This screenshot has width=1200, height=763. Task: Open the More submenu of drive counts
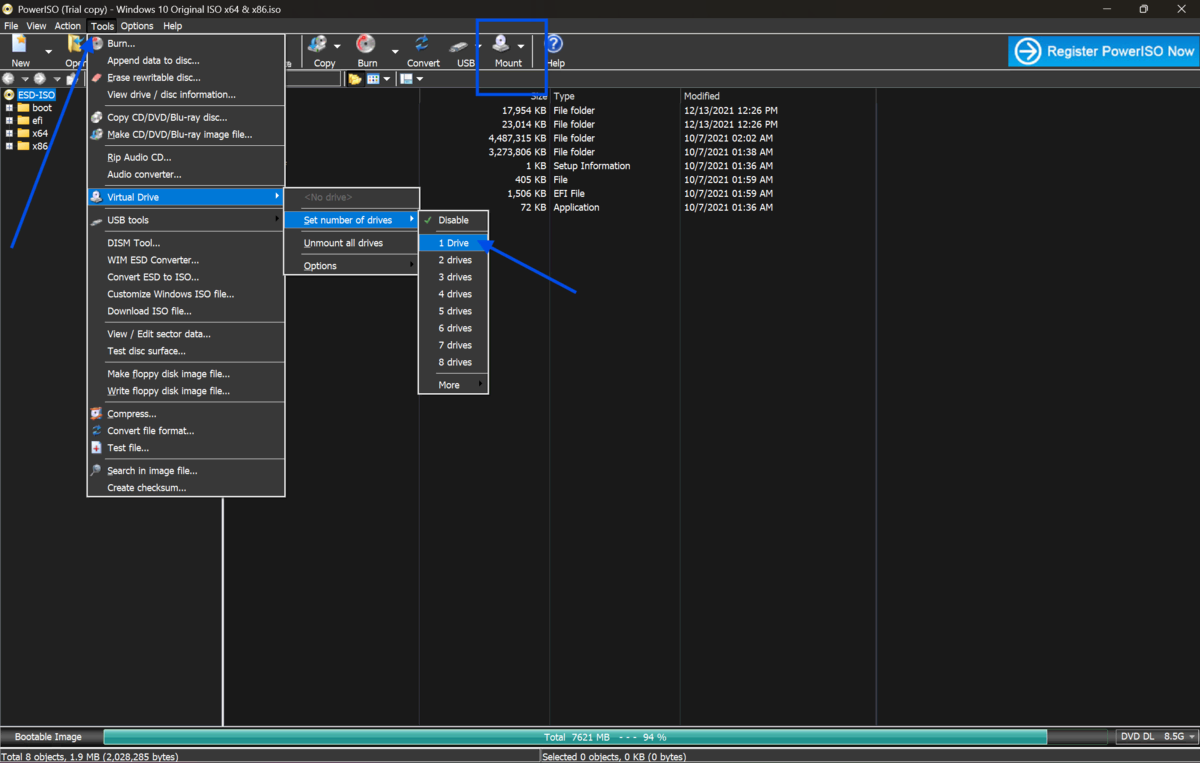point(453,385)
